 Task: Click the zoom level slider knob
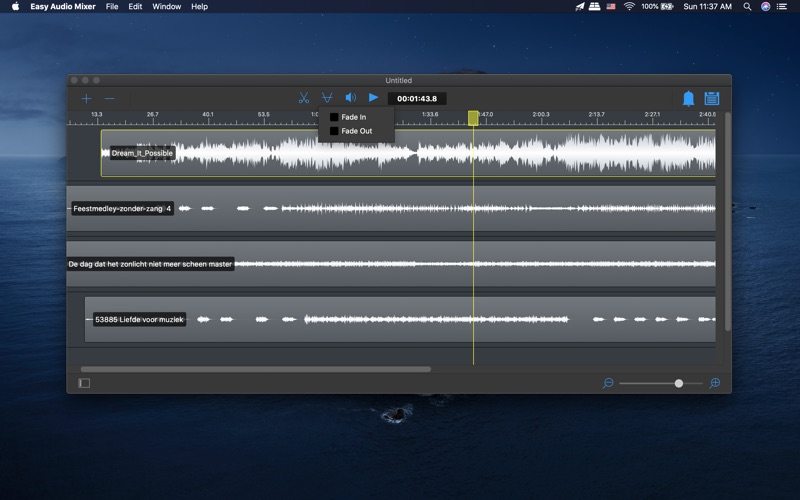(679, 383)
